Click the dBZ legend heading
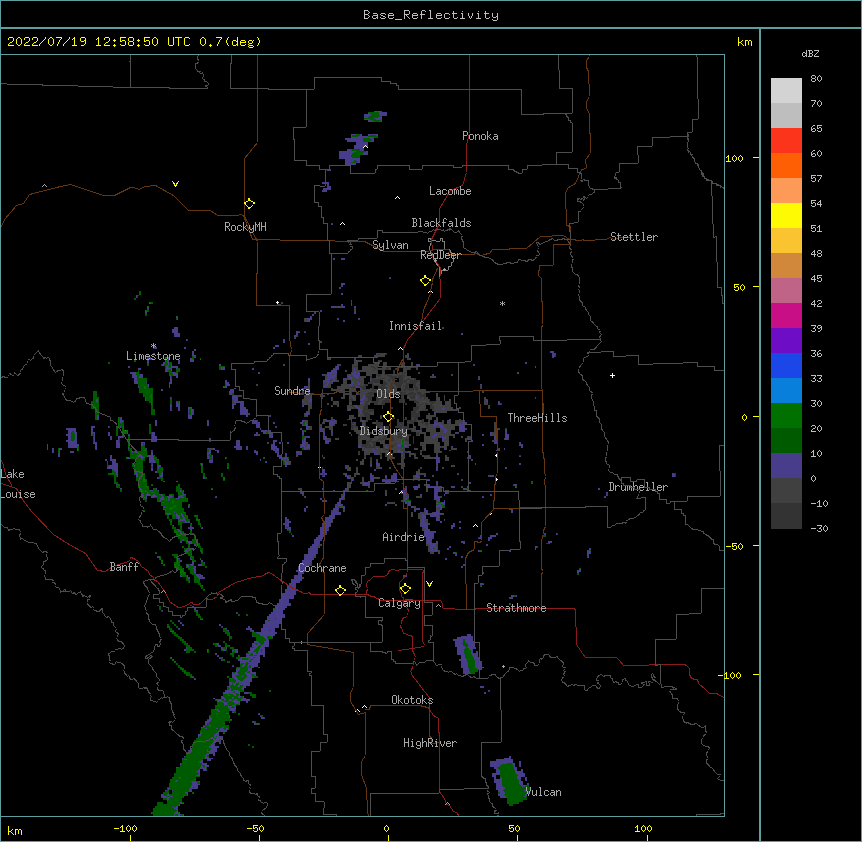Image resolution: width=862 pixels, height=842 pixels. click(810, 54)
